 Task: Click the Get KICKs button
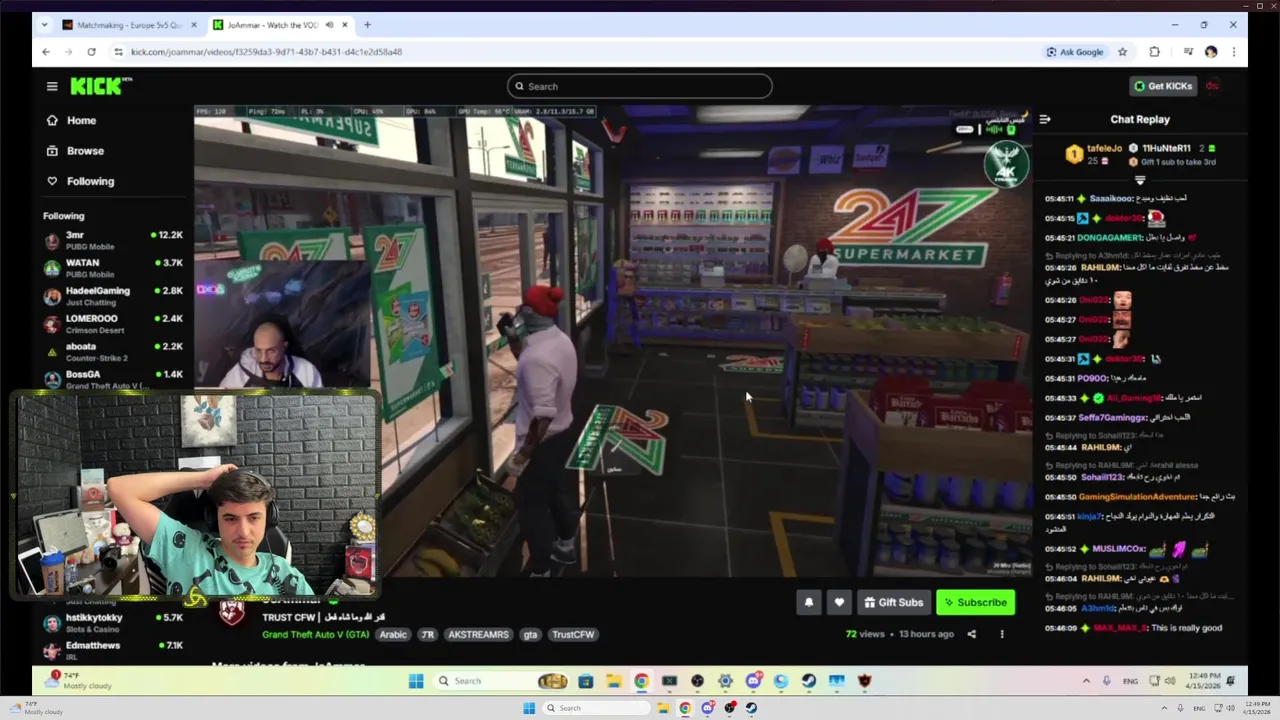coord(1163,86)
